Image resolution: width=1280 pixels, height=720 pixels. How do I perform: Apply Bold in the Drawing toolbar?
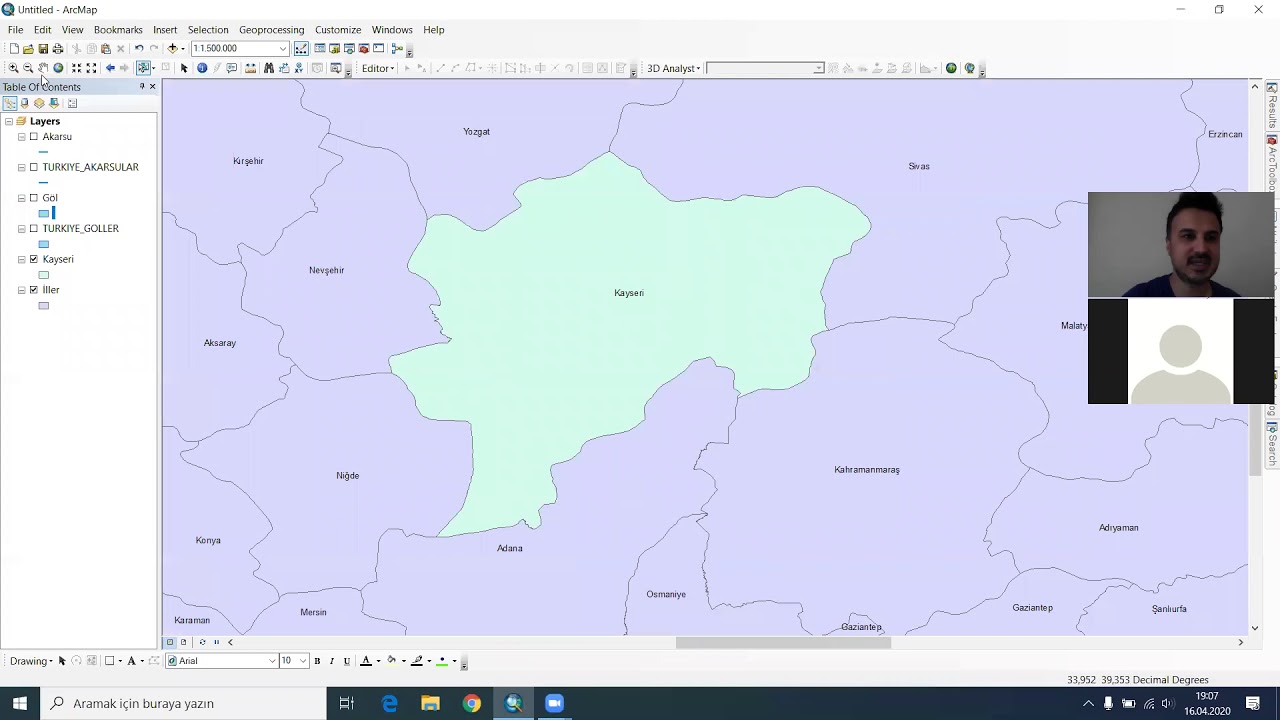click(x=317, y=661)
